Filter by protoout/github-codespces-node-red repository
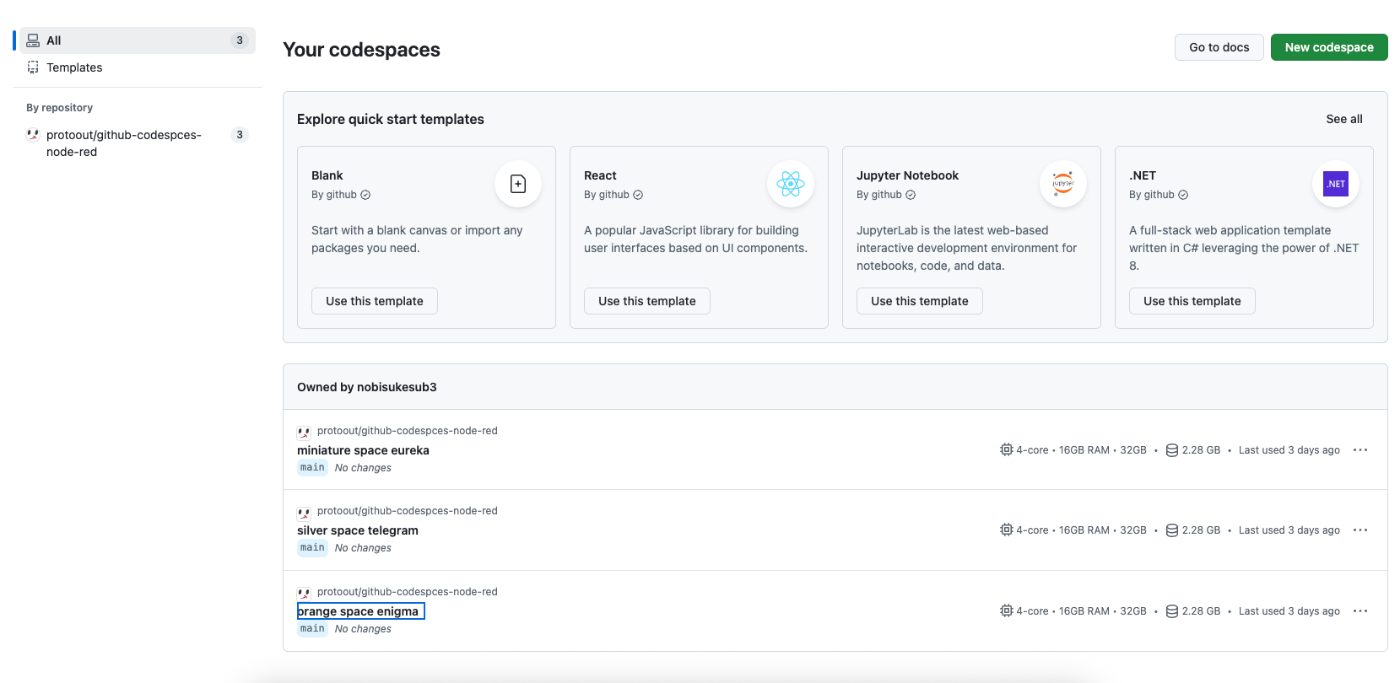The image size is (1400, 683). pos(137,143)
